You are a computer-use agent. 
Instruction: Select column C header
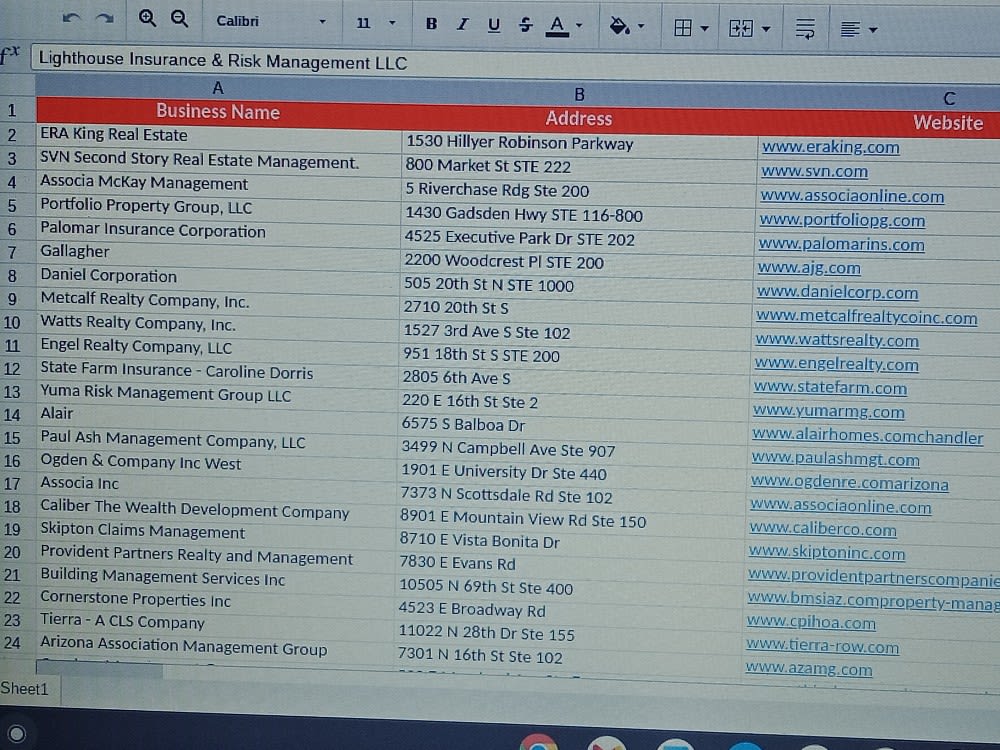[949, 98]
